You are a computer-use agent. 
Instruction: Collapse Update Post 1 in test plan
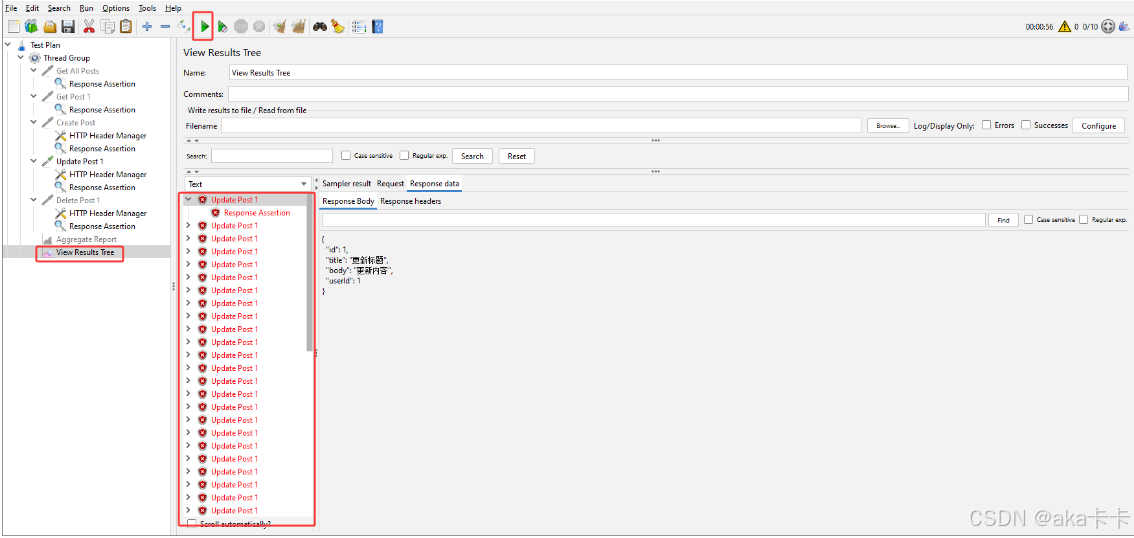pos(34,161)
